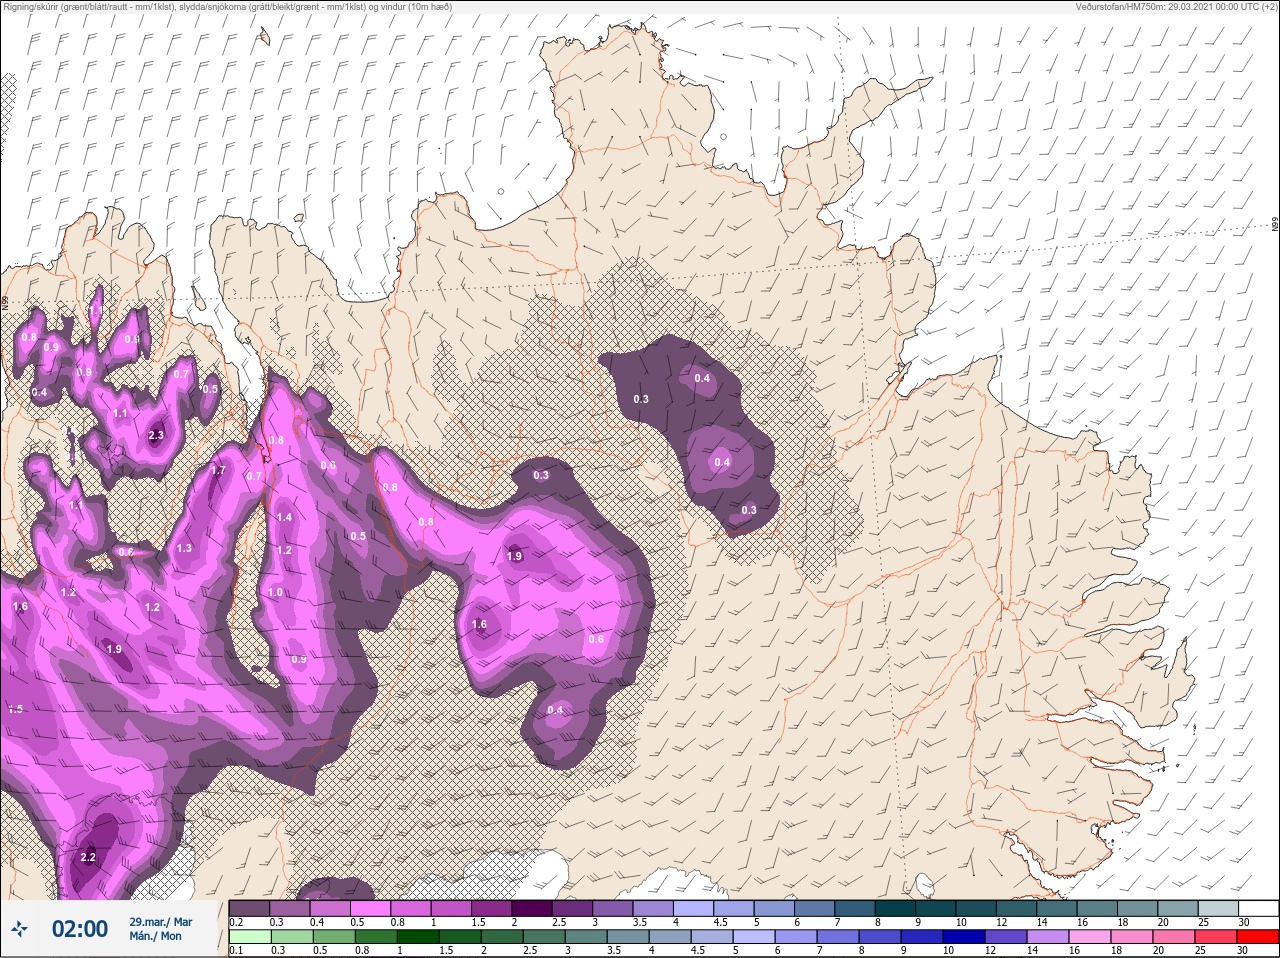Select the 0.5 pink swatch in upper legend row
Image resolution: width=1280 pixels, height=958 pixels.
pos(370,908)
